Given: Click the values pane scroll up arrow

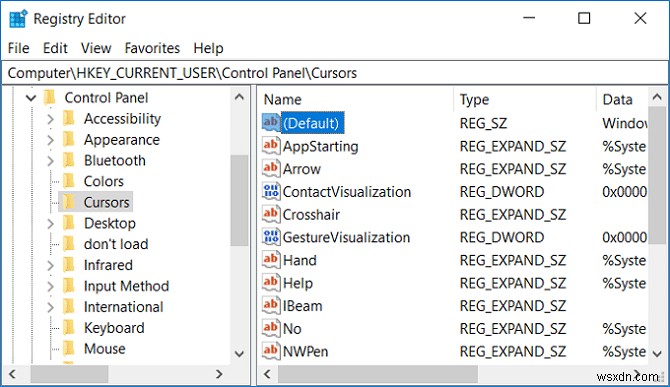Looking at the screenshot, I should click(x=657, y=98).
